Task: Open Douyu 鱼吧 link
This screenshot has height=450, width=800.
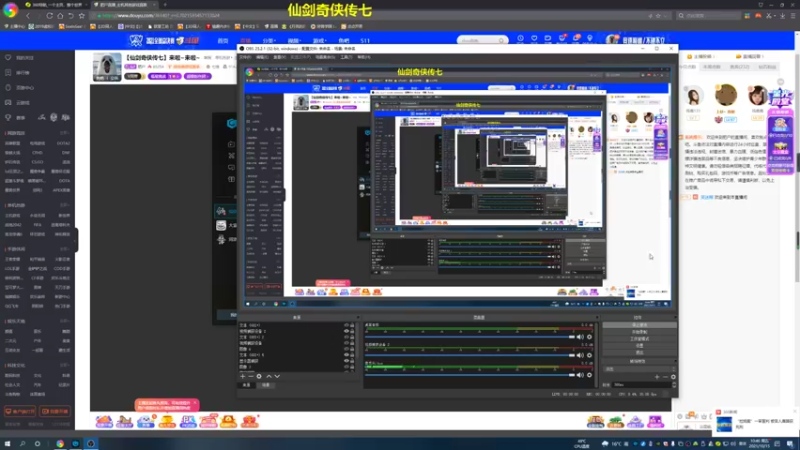Action: coord(344,40)
